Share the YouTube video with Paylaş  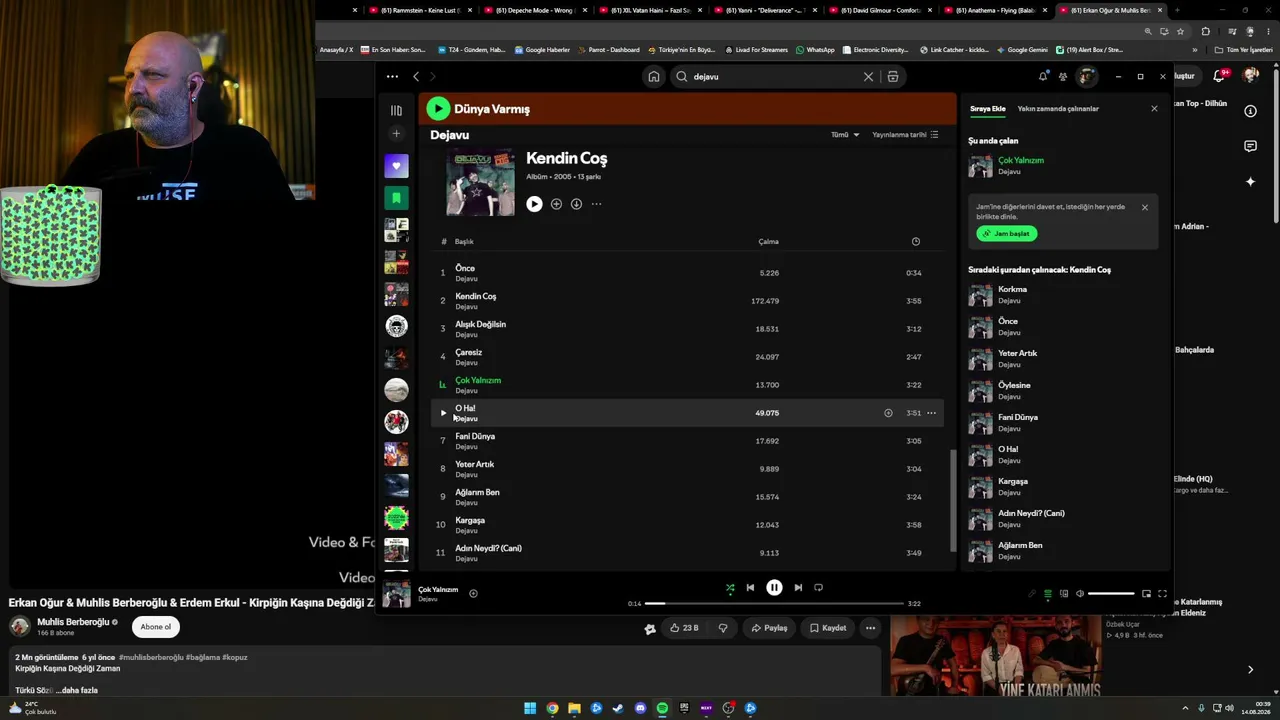tap(769, 628)
